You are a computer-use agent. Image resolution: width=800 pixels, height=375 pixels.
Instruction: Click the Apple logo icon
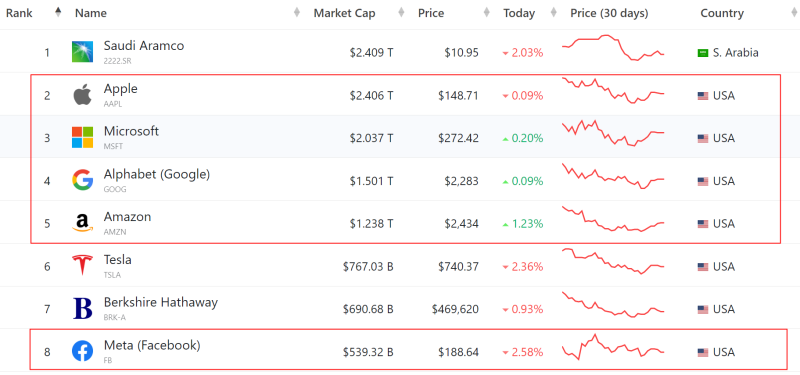click(x=83, y=95)
